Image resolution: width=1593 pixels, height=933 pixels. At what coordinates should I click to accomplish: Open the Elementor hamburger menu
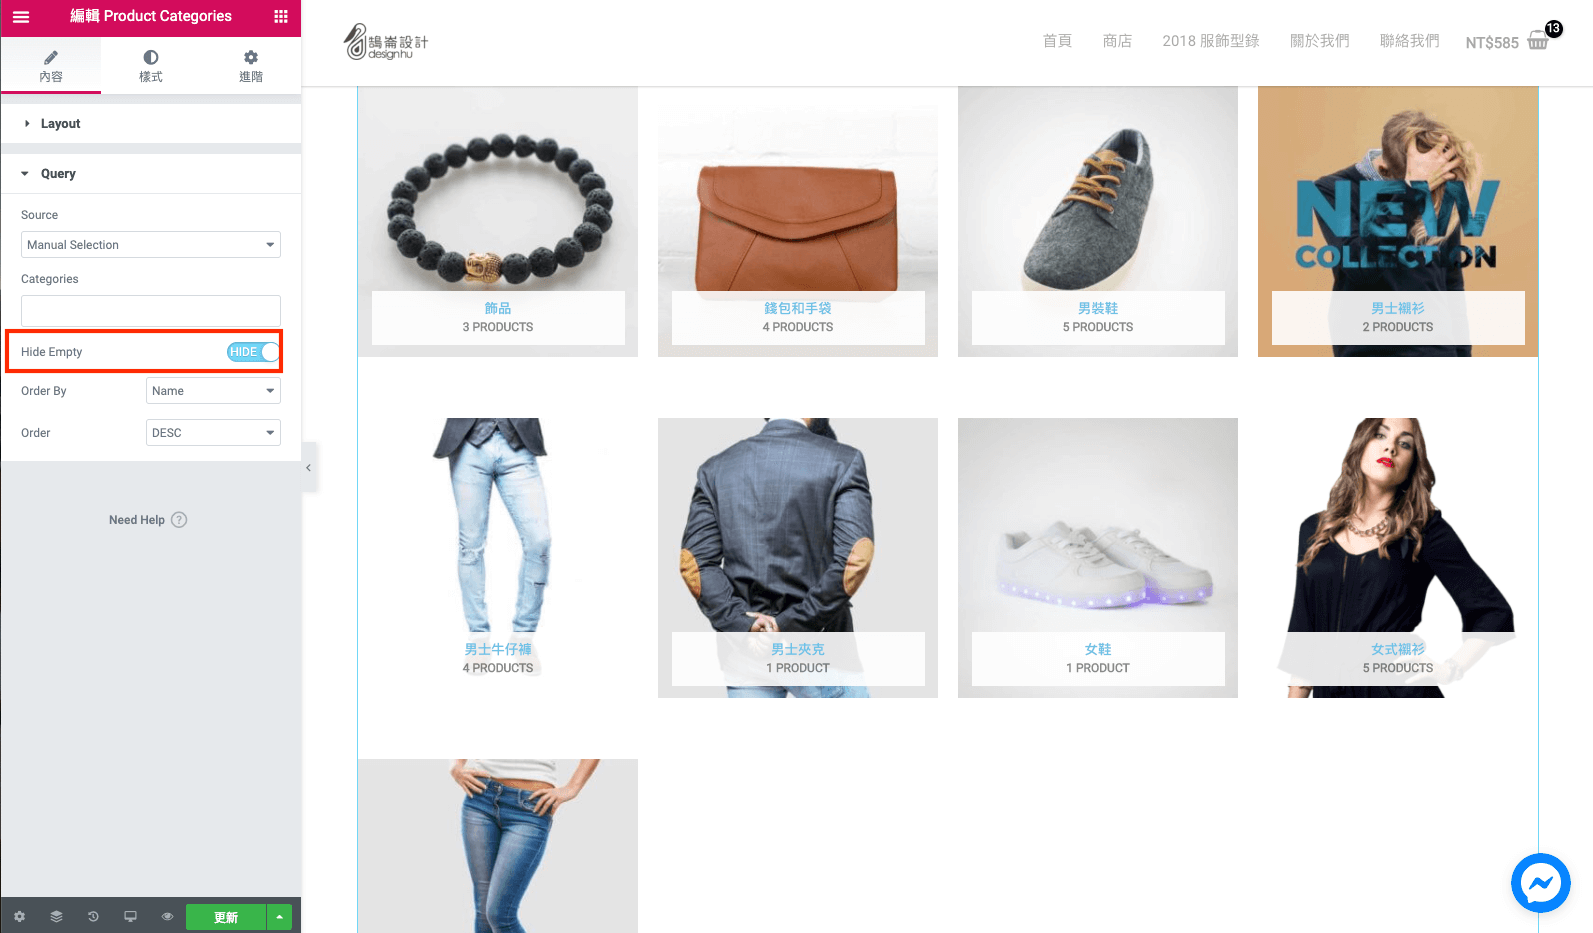click(21, 17)
